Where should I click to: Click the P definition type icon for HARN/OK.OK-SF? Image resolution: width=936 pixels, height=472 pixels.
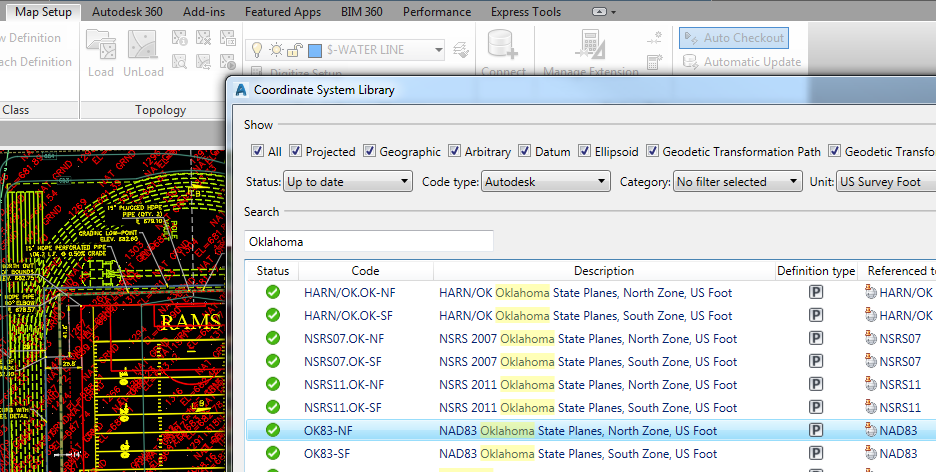pos(815,316)
